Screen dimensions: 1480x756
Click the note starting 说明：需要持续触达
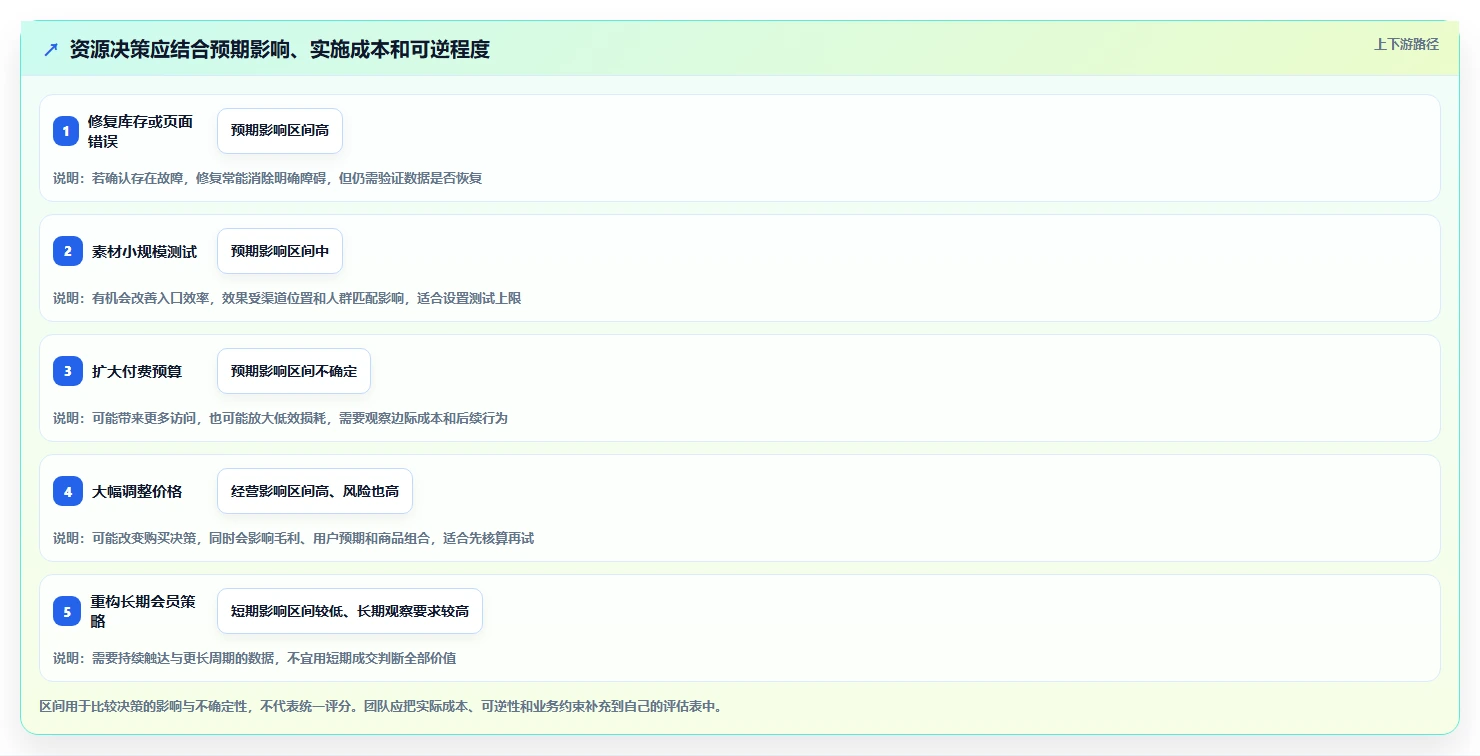tap(255, 658)
